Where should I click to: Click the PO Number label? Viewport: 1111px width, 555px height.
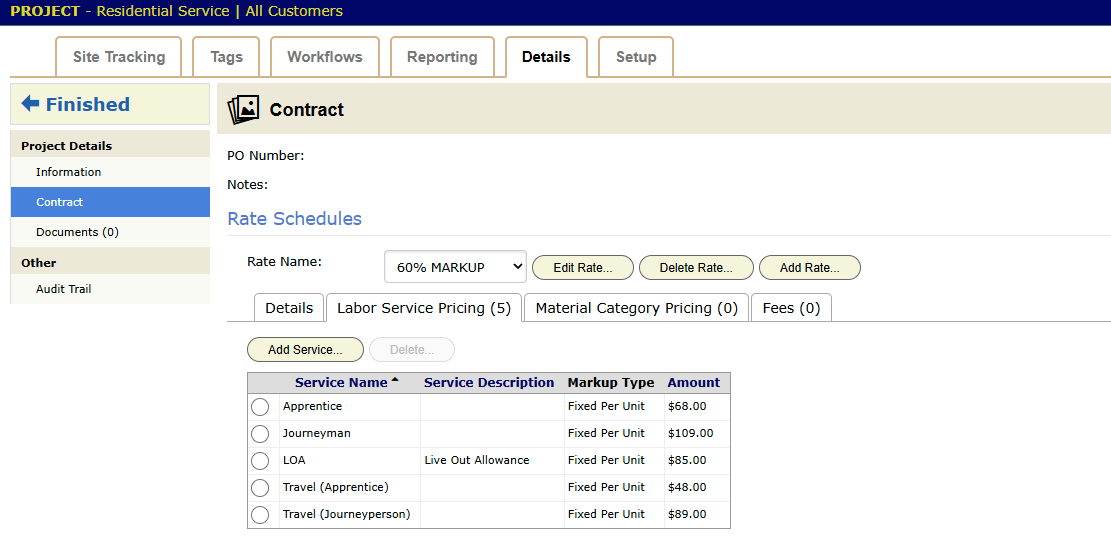(266, 156)
